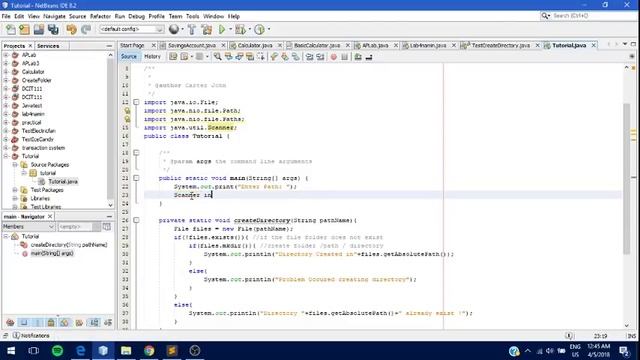Click the Profile Project clock icon
This screenshot has width=640, height=360.
tap(259, 29)
